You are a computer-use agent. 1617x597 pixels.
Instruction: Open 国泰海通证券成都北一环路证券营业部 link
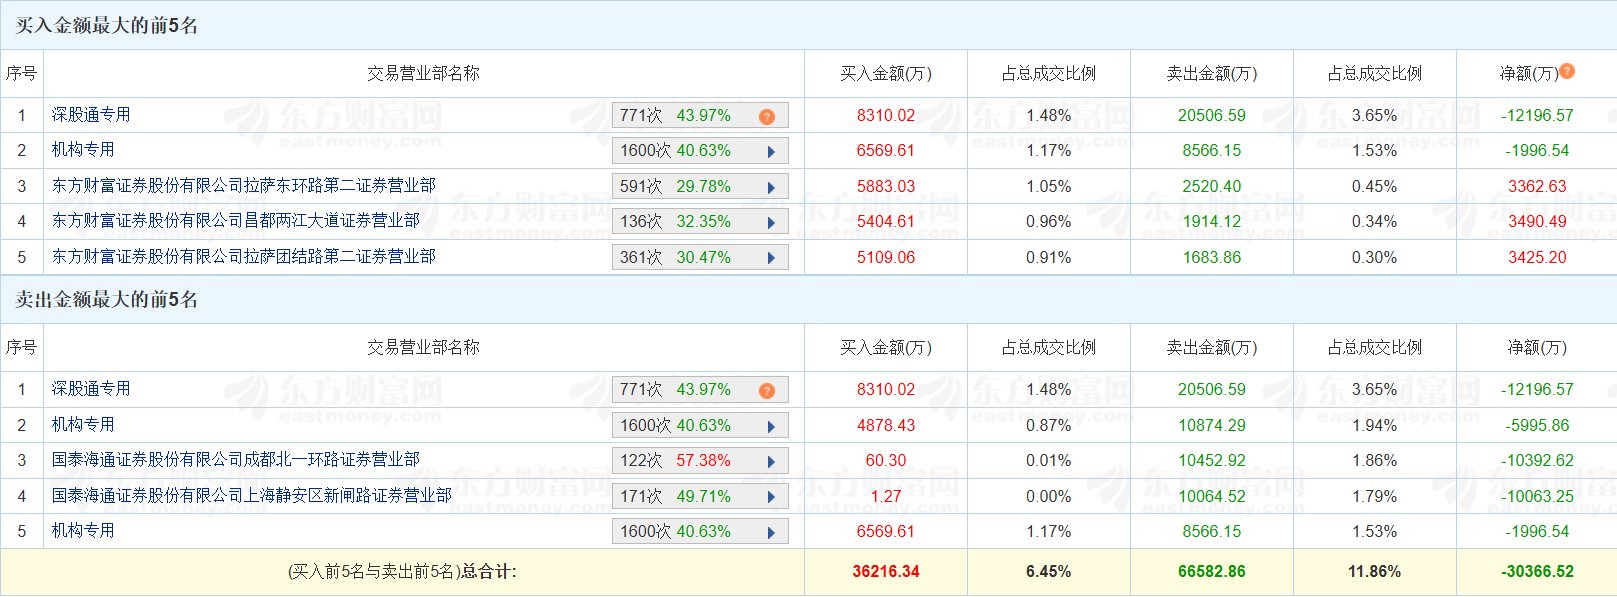(235, 460)
